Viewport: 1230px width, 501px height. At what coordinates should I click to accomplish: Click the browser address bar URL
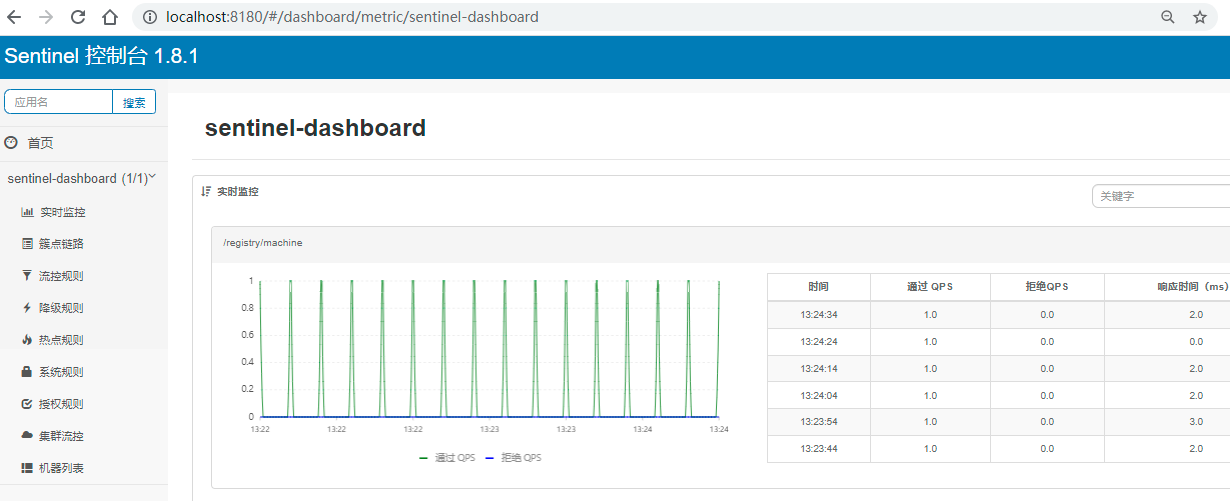(352, 17)
